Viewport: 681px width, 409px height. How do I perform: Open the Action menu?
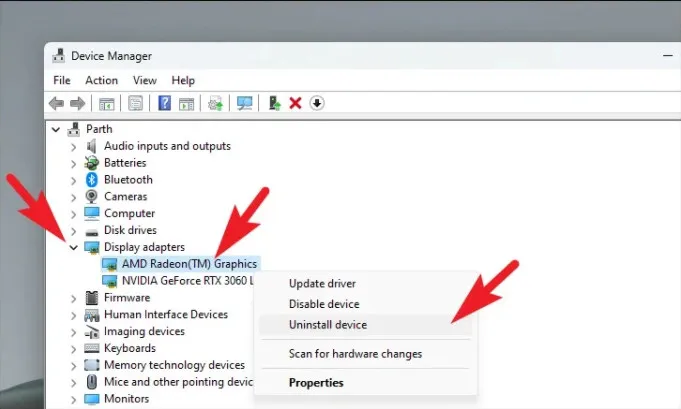coord(101,80)
